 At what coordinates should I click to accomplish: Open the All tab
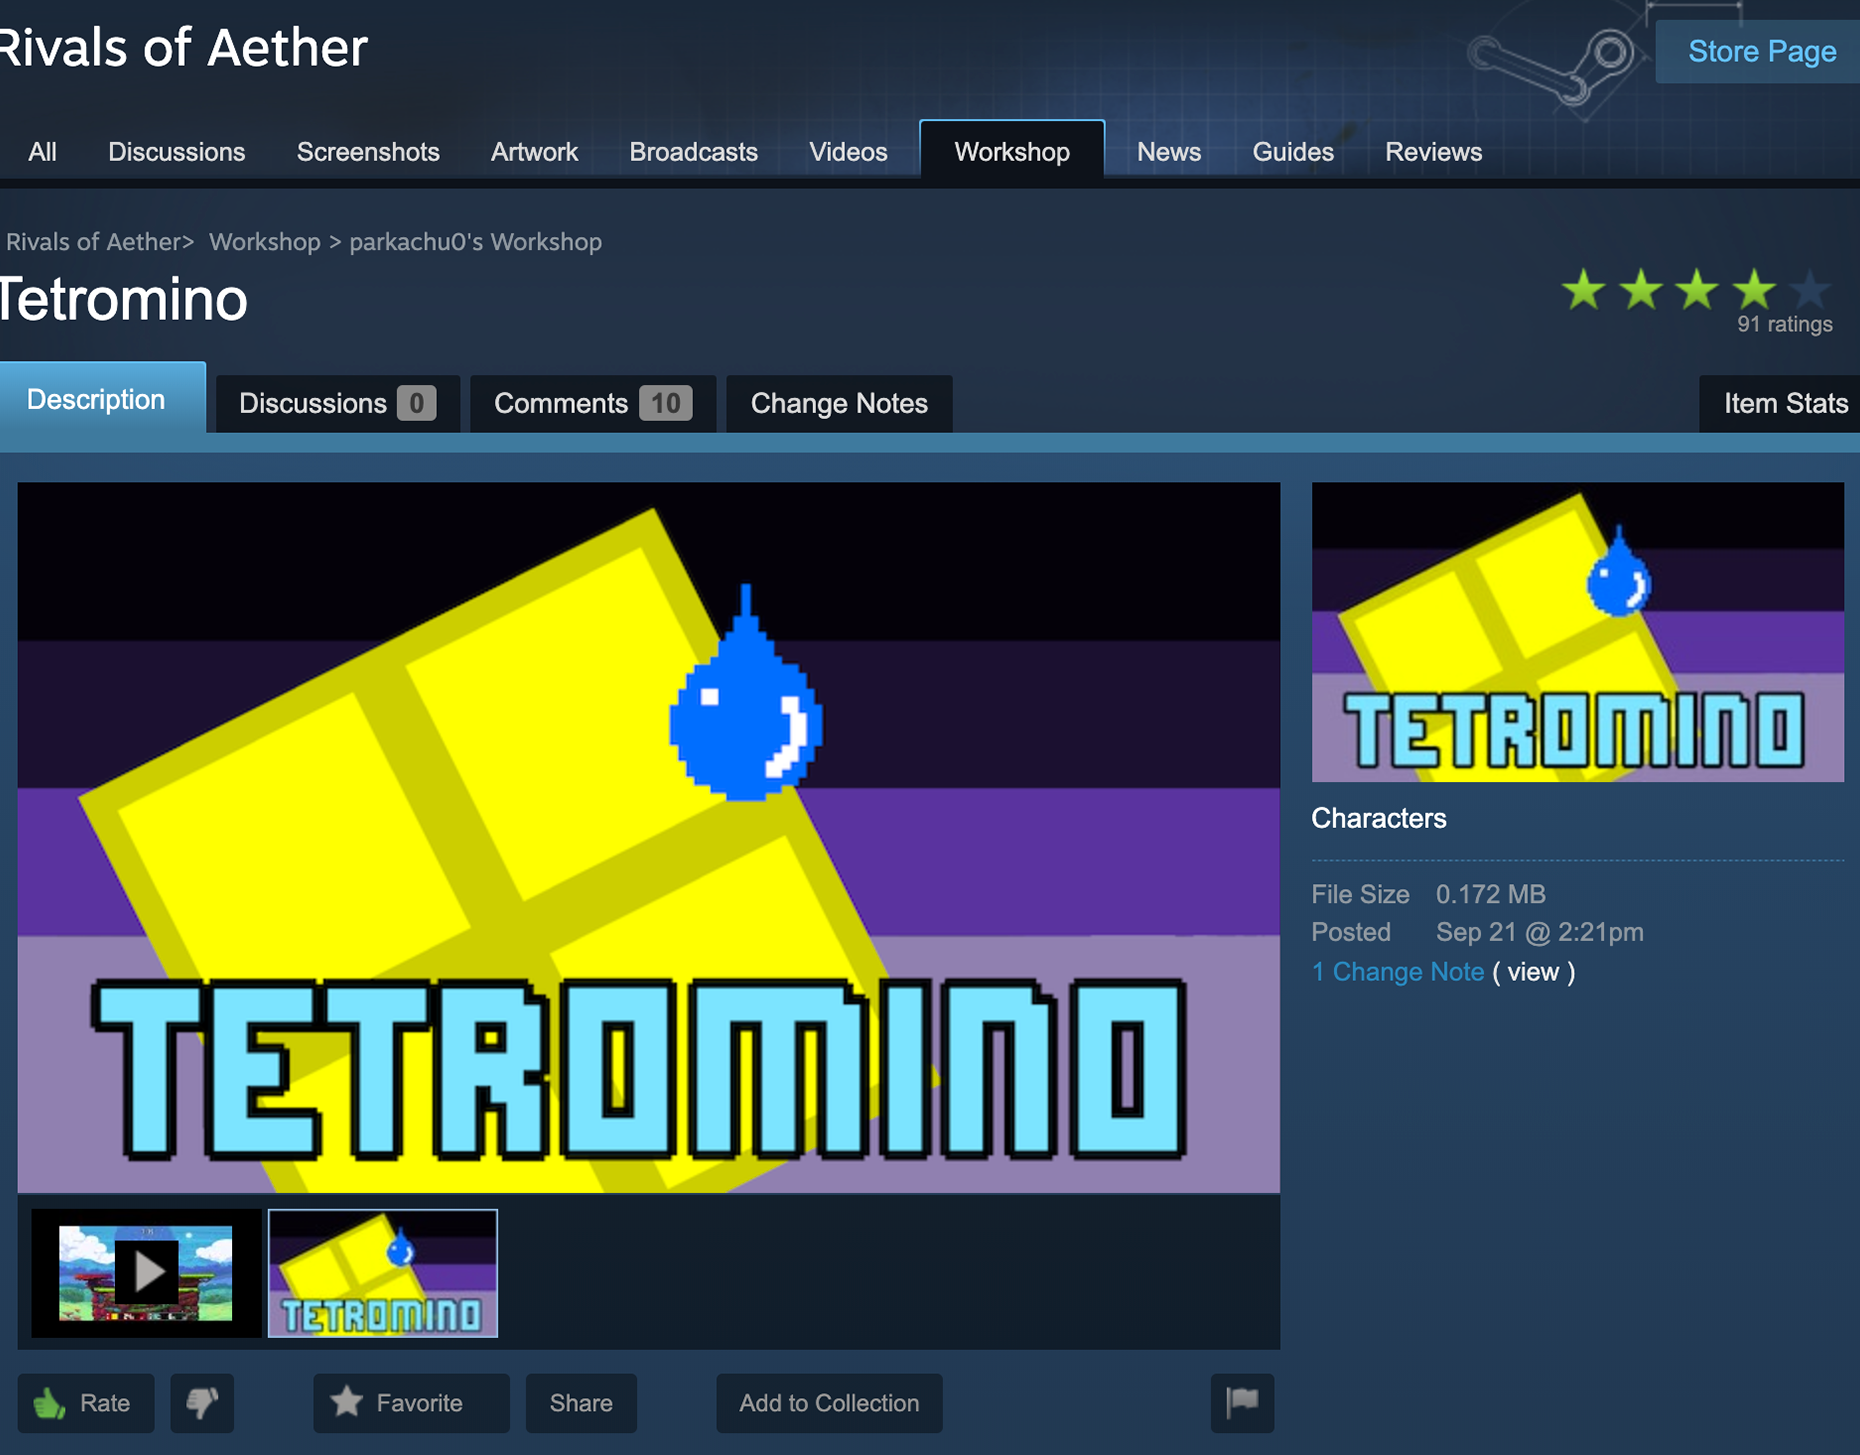tap(42, 152)
